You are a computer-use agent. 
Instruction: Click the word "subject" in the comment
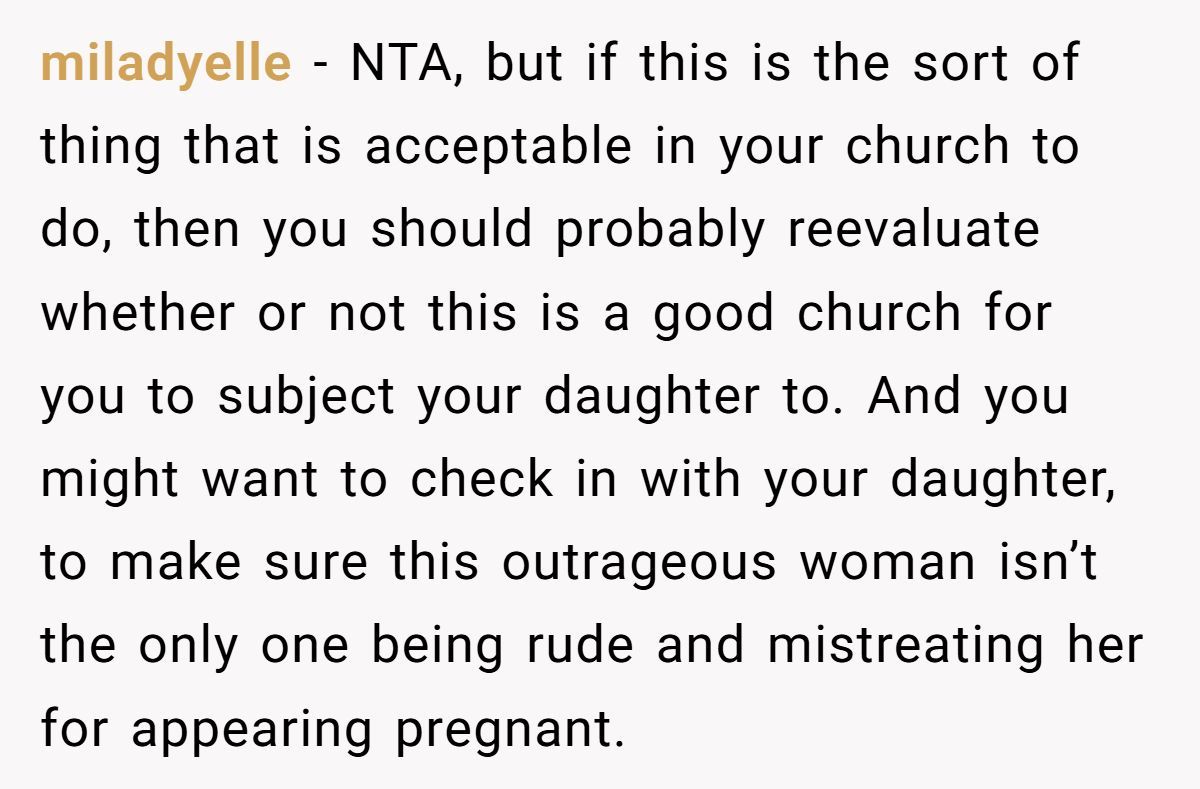point(307,398)
